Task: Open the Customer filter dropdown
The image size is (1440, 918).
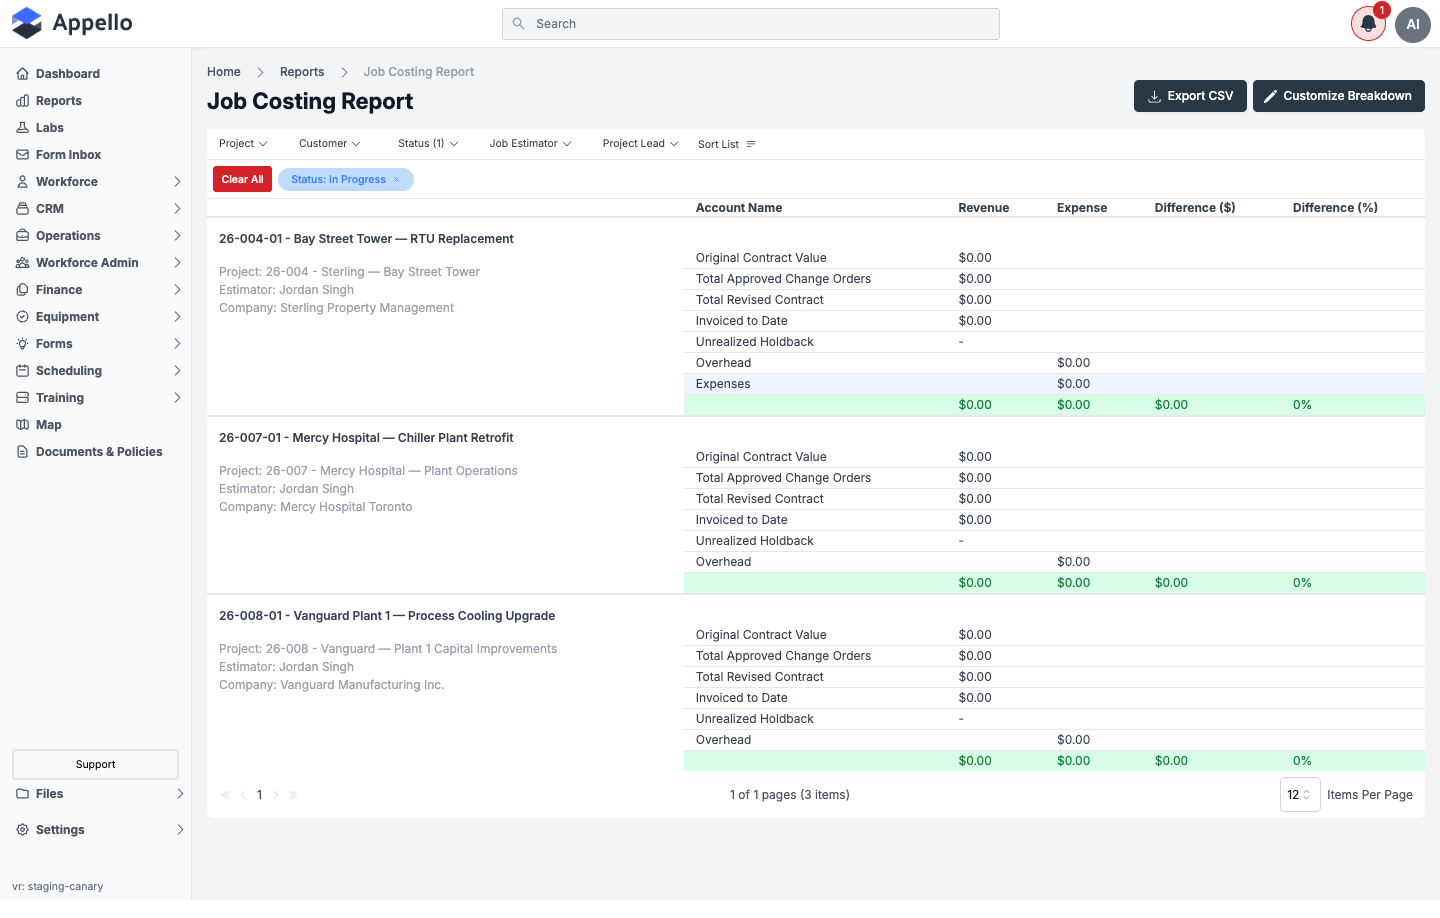Action: (329, 144)
